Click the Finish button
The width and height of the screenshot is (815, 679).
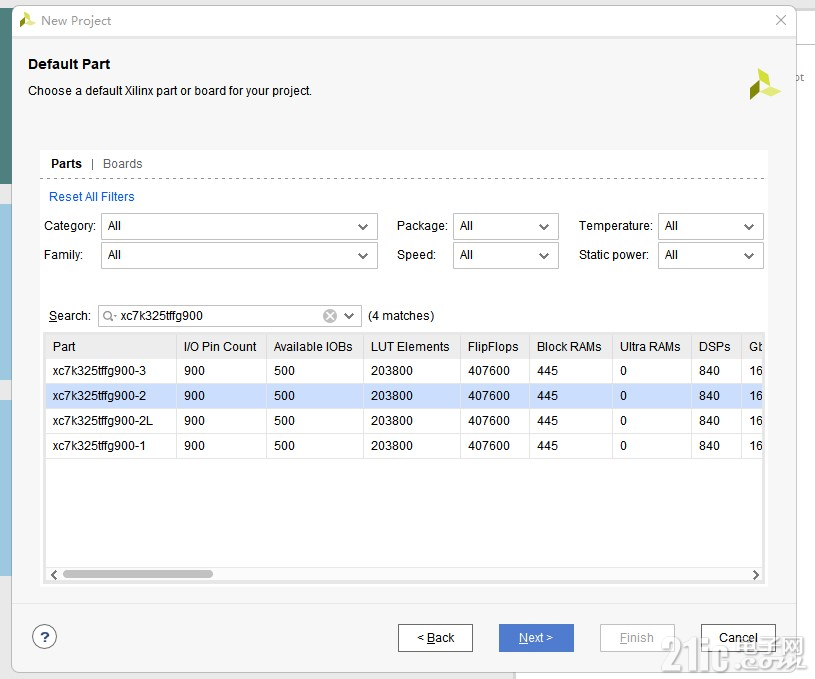pyautogui.click(x=637, y=638)
